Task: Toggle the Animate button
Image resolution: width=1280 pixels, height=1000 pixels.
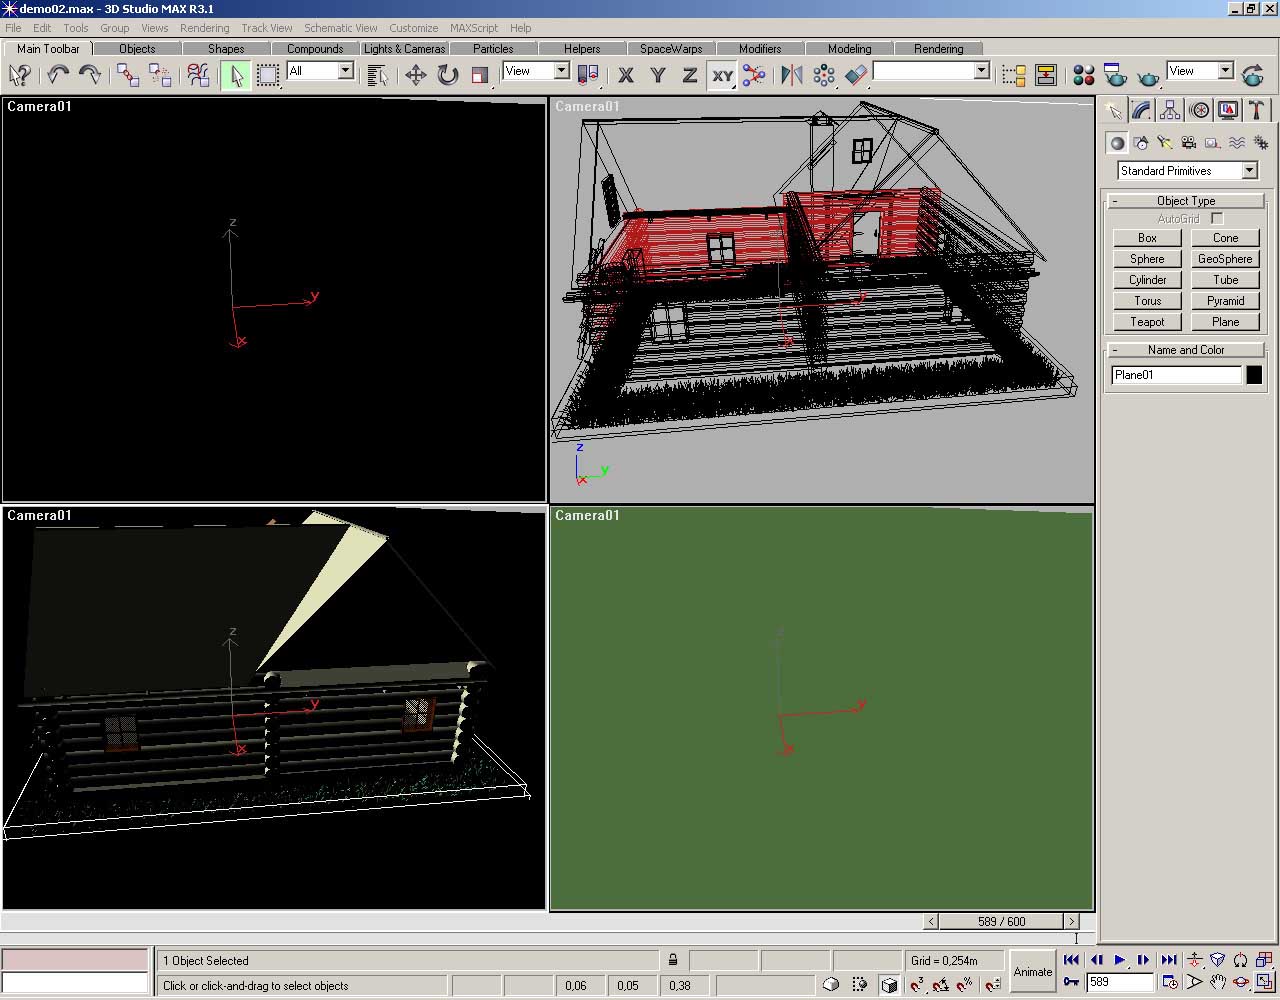Action: tap(1032, 971)
